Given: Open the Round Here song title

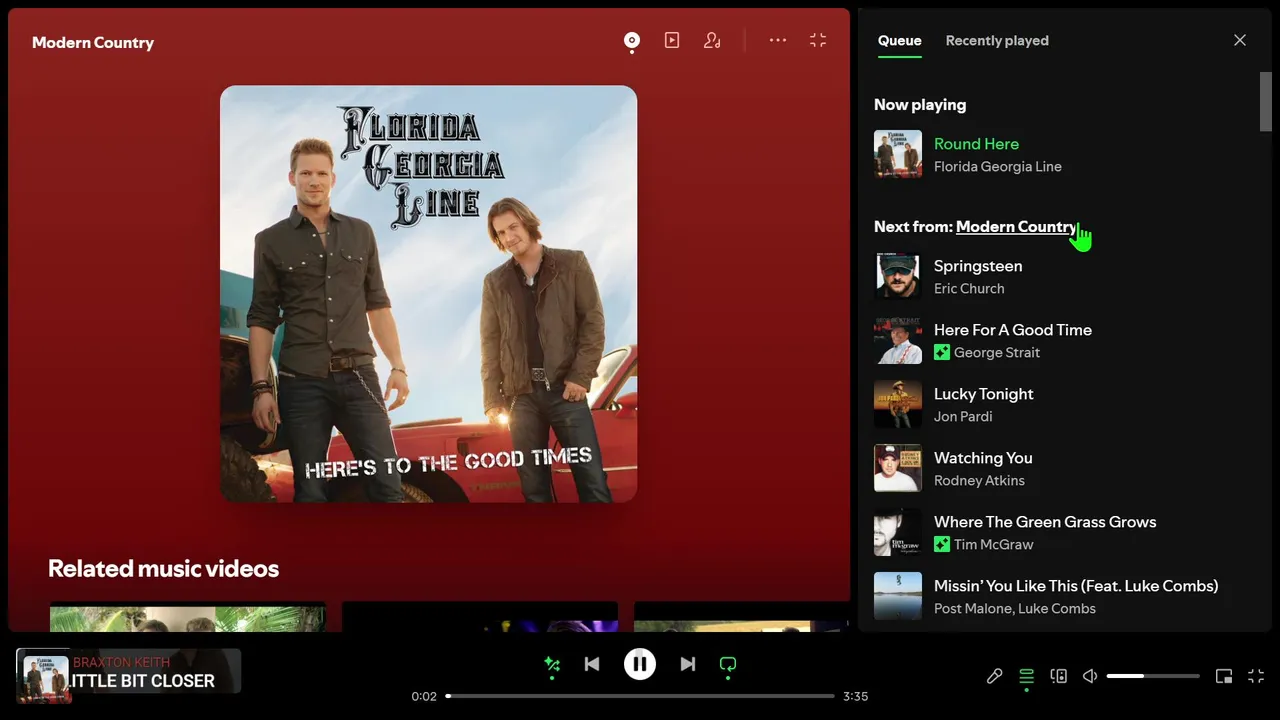Looking at the screenshot, I should [976, 144].
